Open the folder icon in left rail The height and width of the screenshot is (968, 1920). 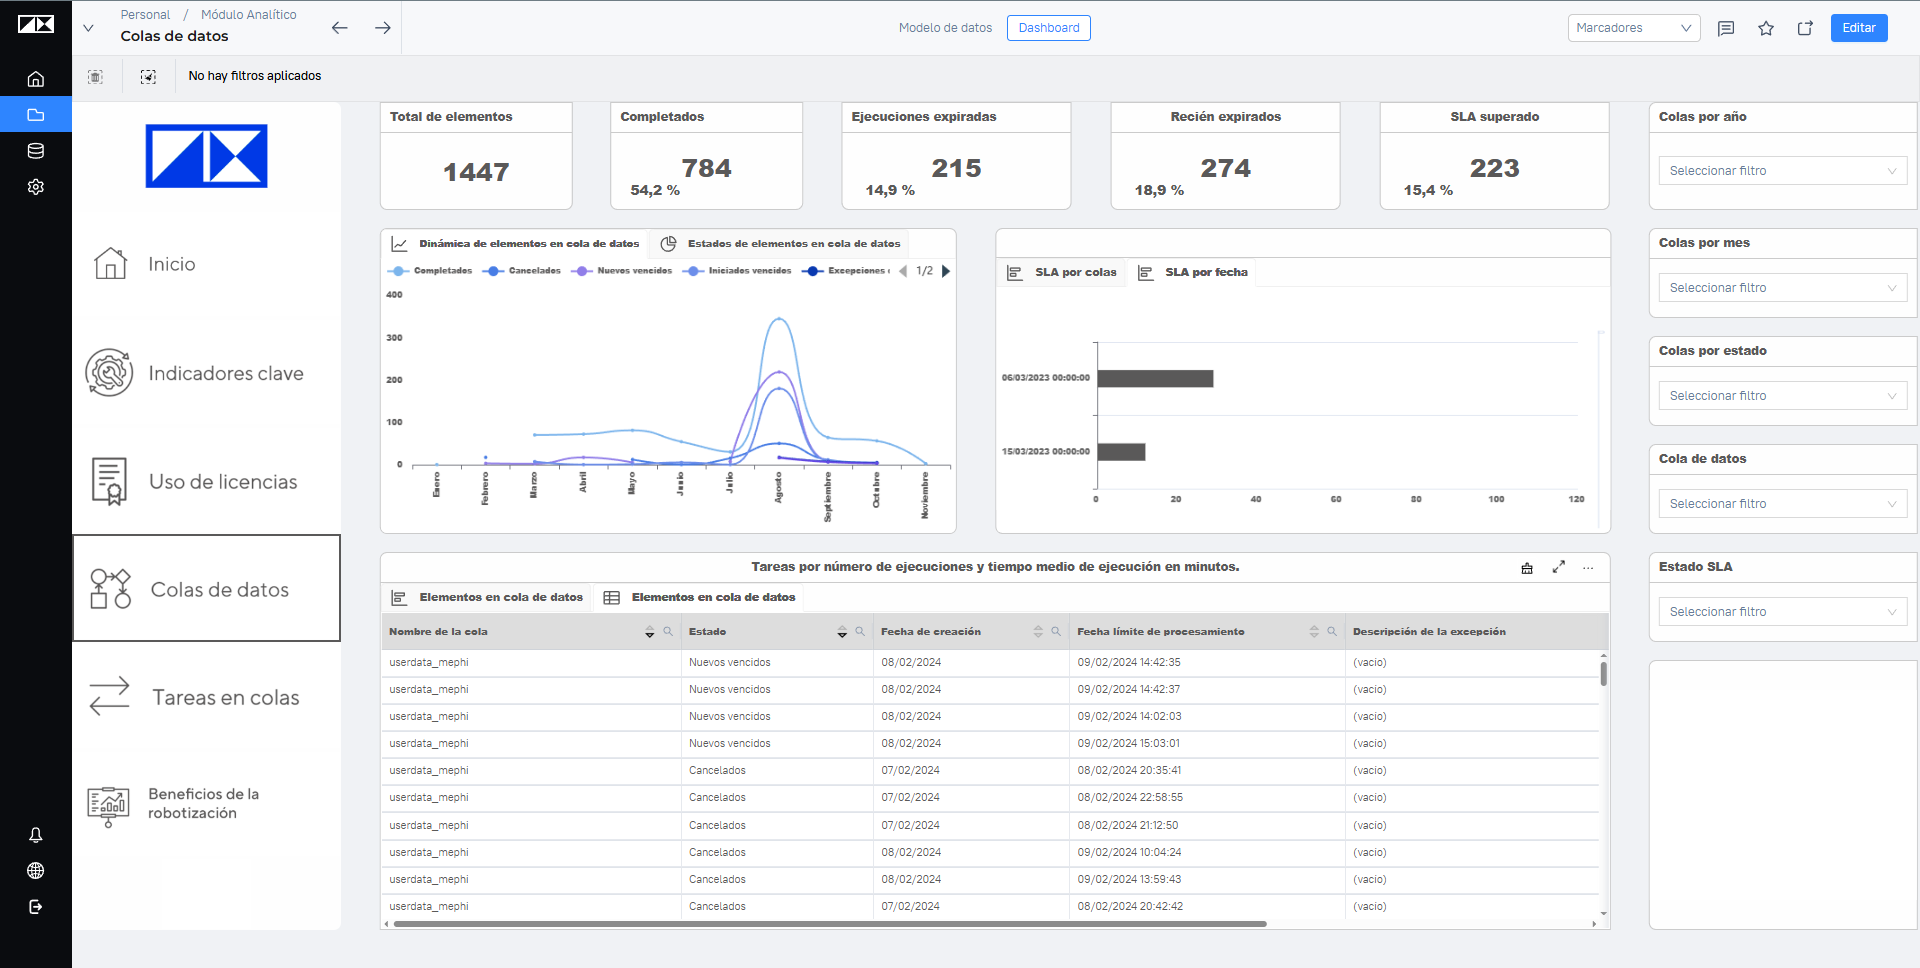pyautogui.click(x=36, y=115)
